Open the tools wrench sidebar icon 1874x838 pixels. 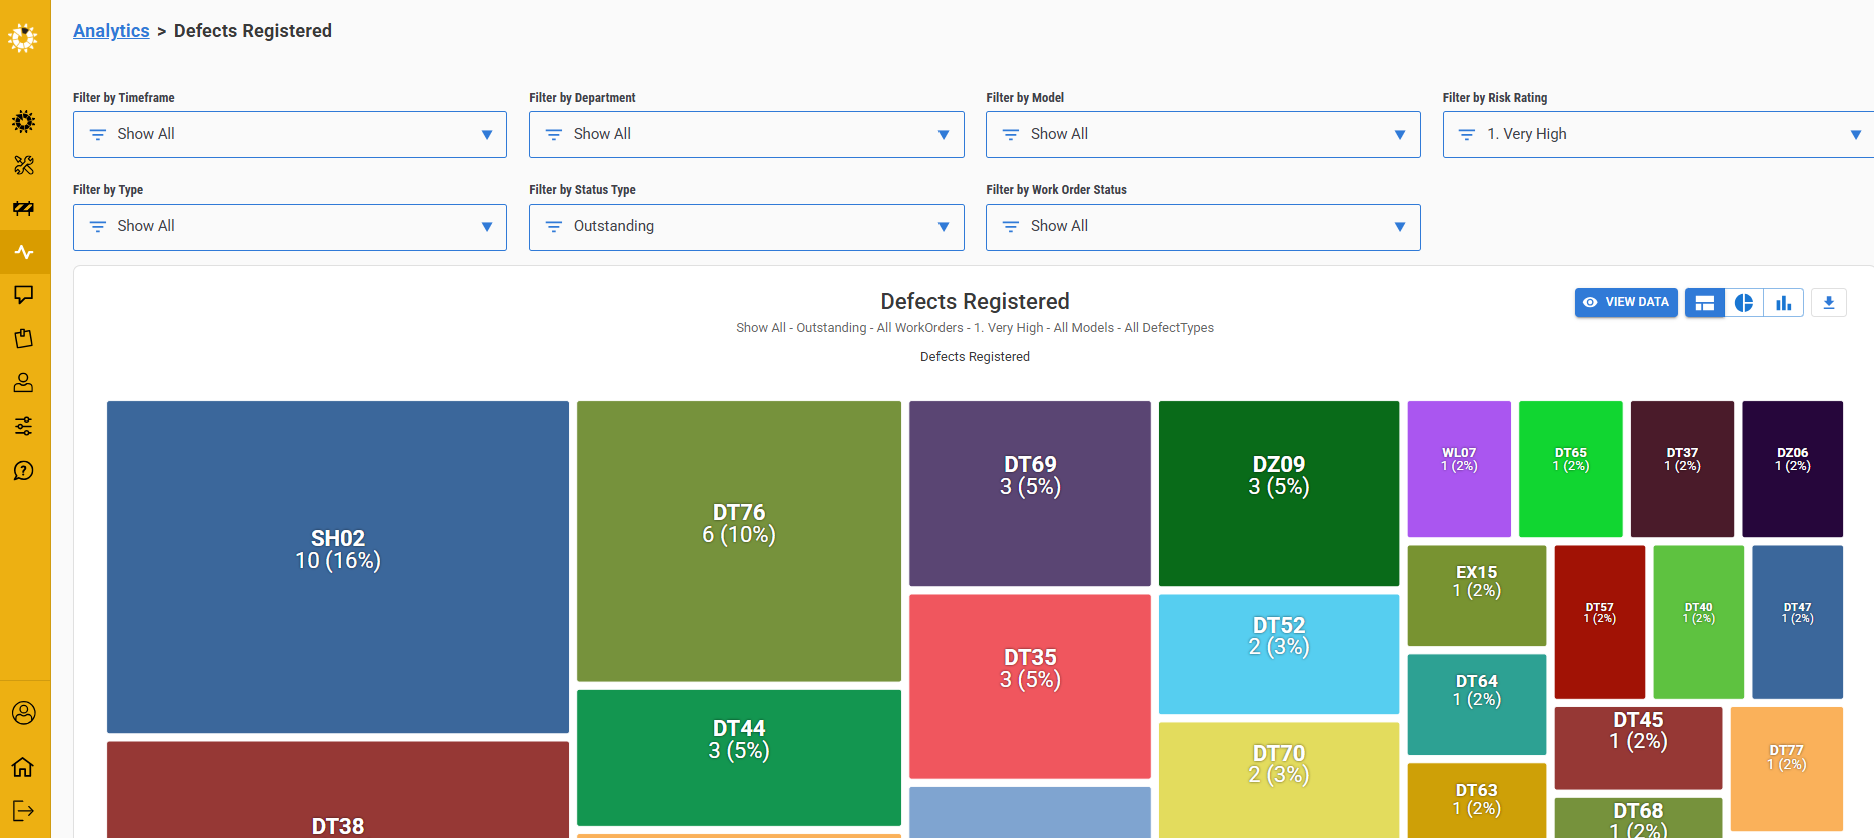24,165
